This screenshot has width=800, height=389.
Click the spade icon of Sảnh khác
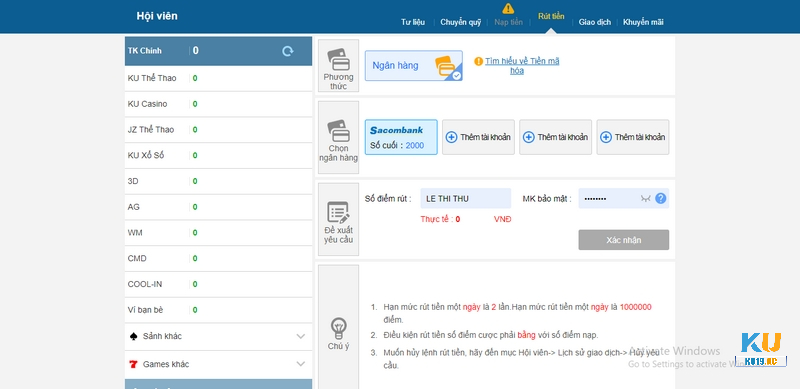point(134,336)
